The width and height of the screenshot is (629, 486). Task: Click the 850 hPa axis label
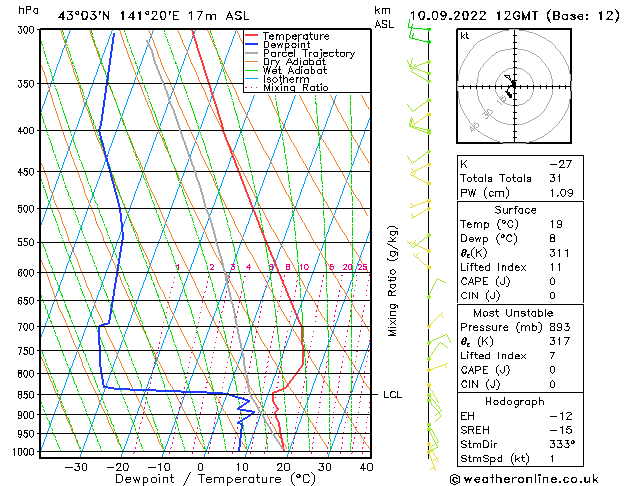pos(28,395)
